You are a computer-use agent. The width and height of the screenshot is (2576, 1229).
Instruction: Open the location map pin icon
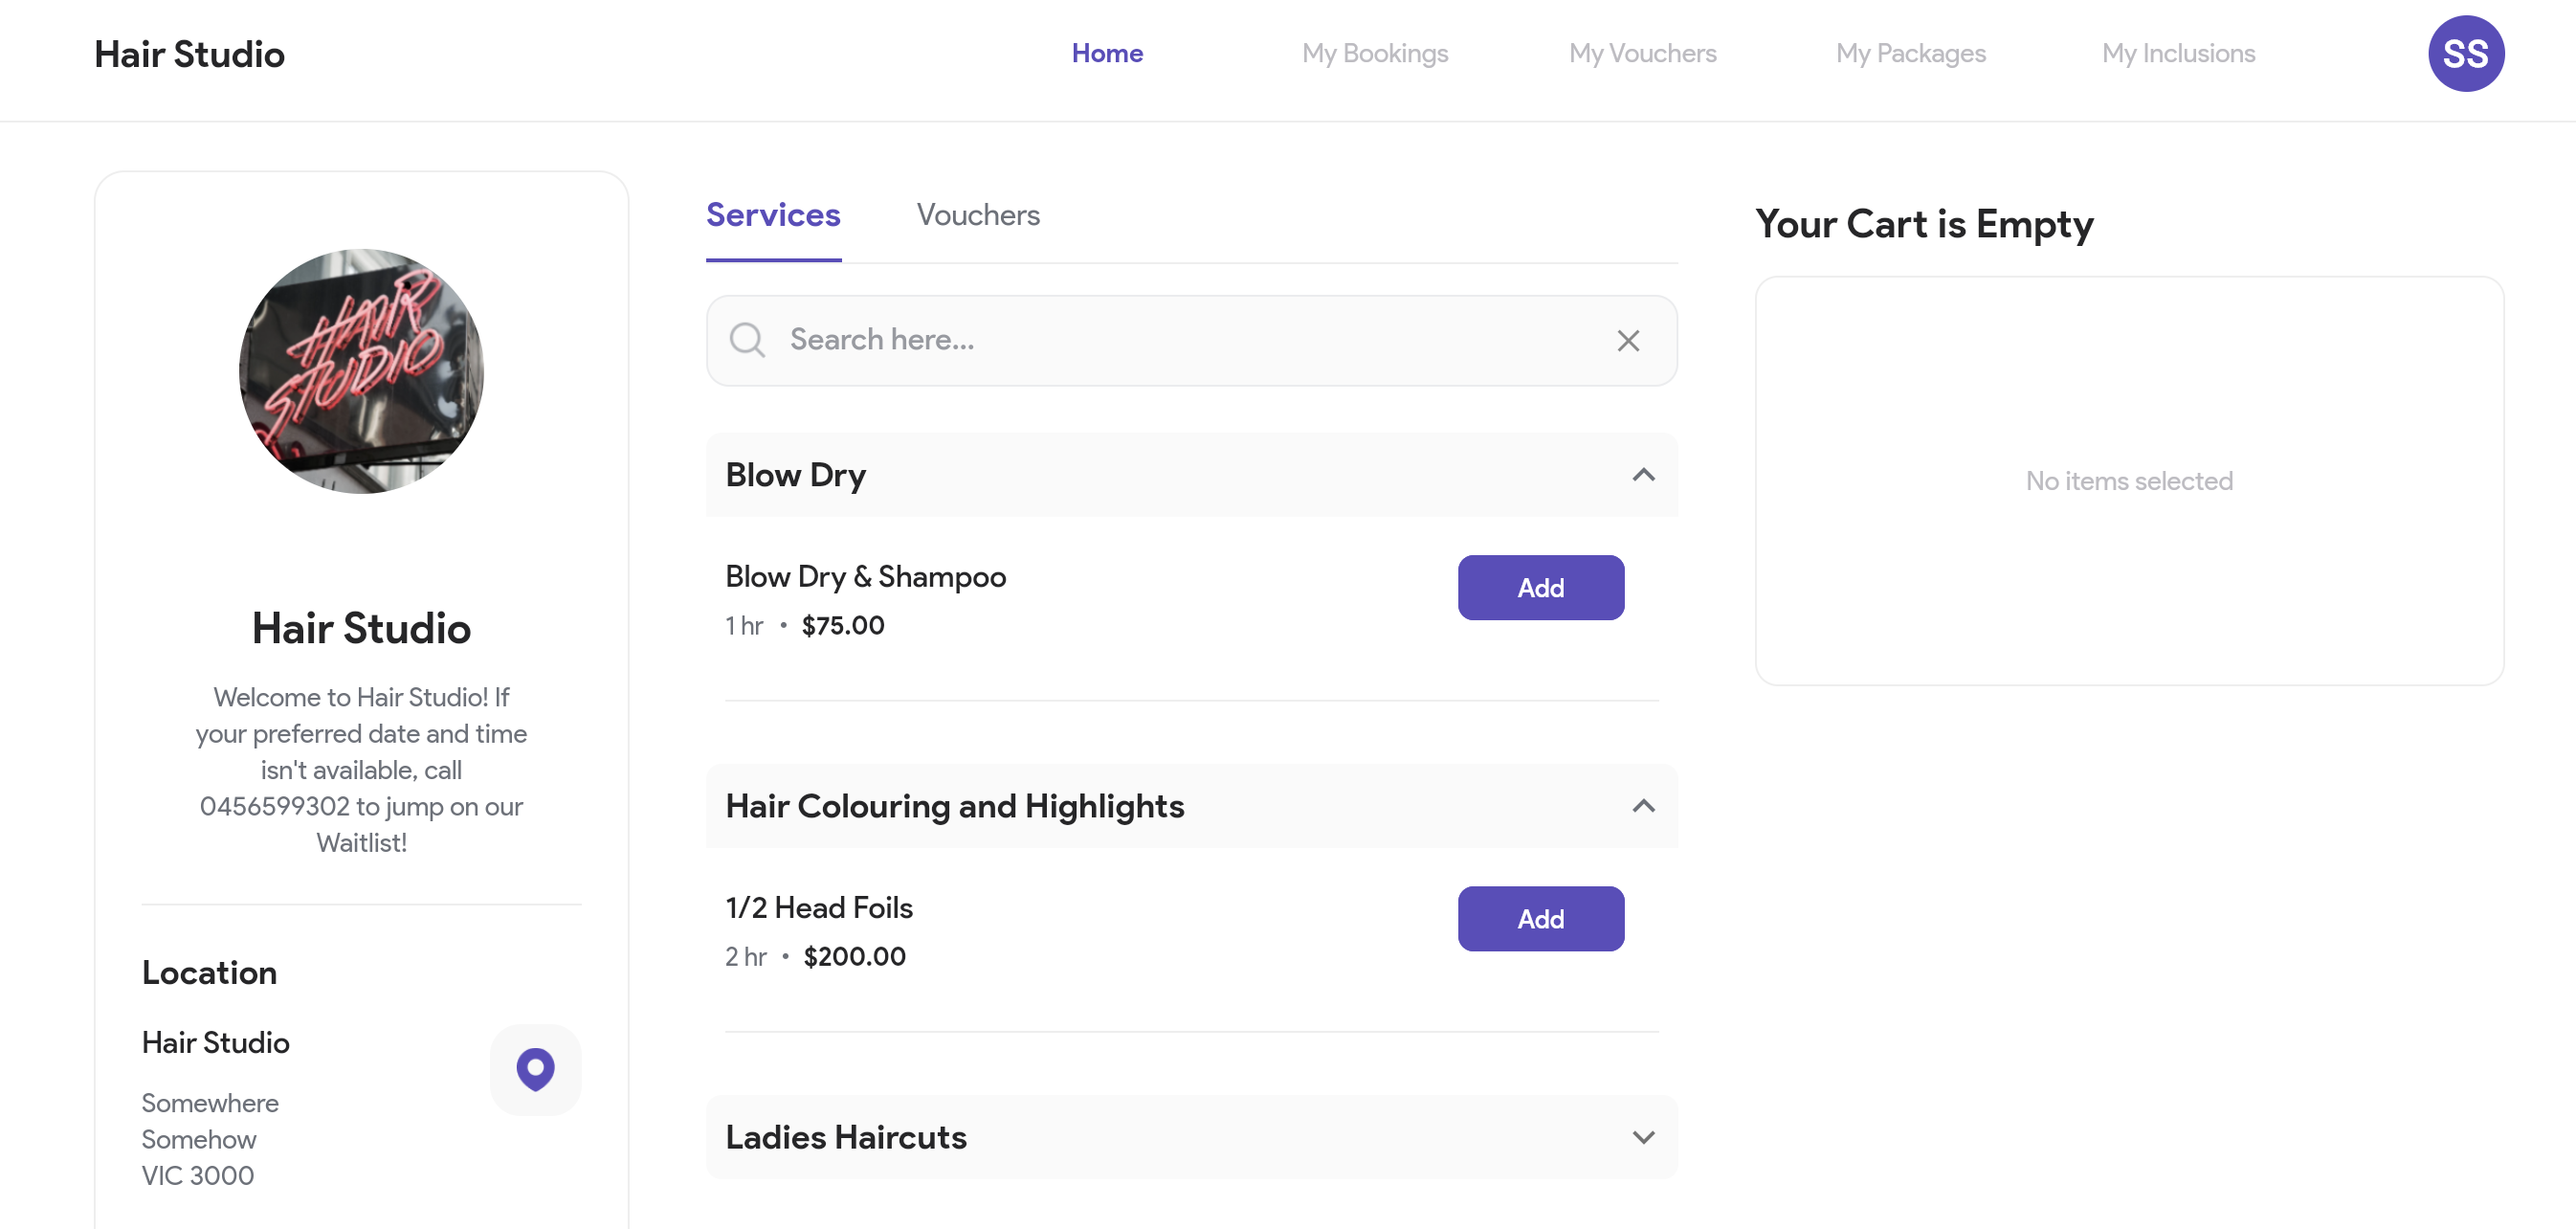(x=535, y=1068)
